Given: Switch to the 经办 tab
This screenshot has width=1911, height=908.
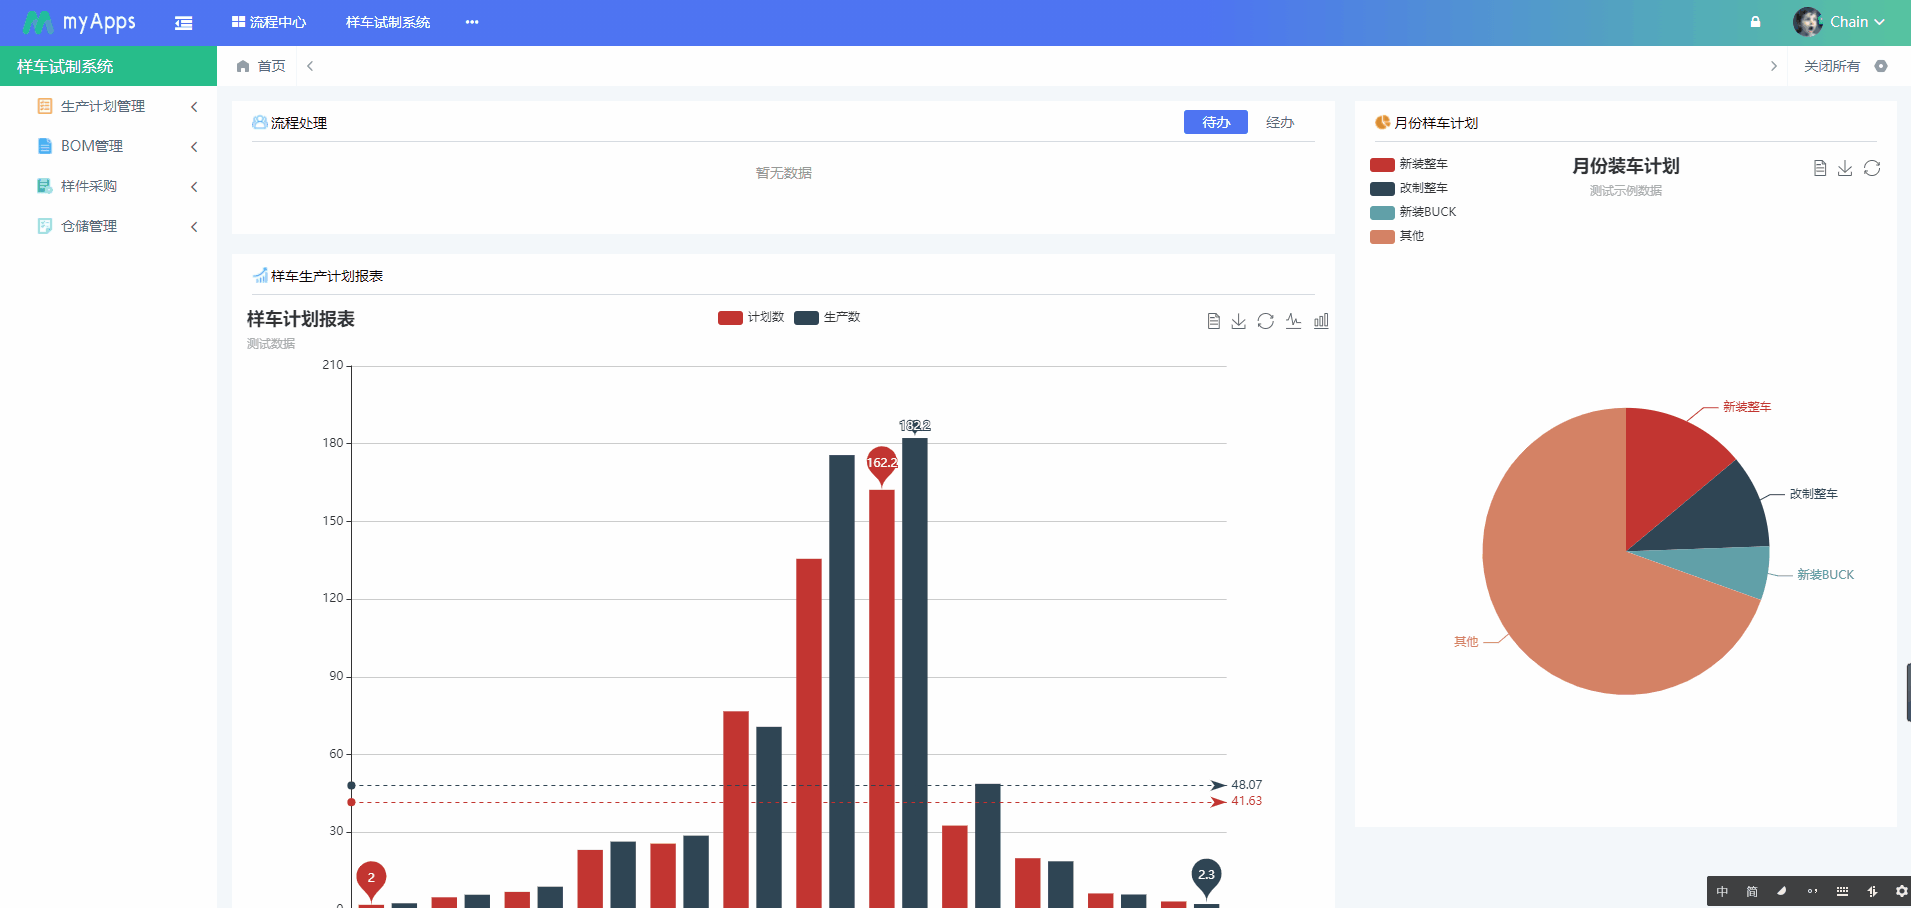Looking at the screenshot, I should pos(1279,122).
